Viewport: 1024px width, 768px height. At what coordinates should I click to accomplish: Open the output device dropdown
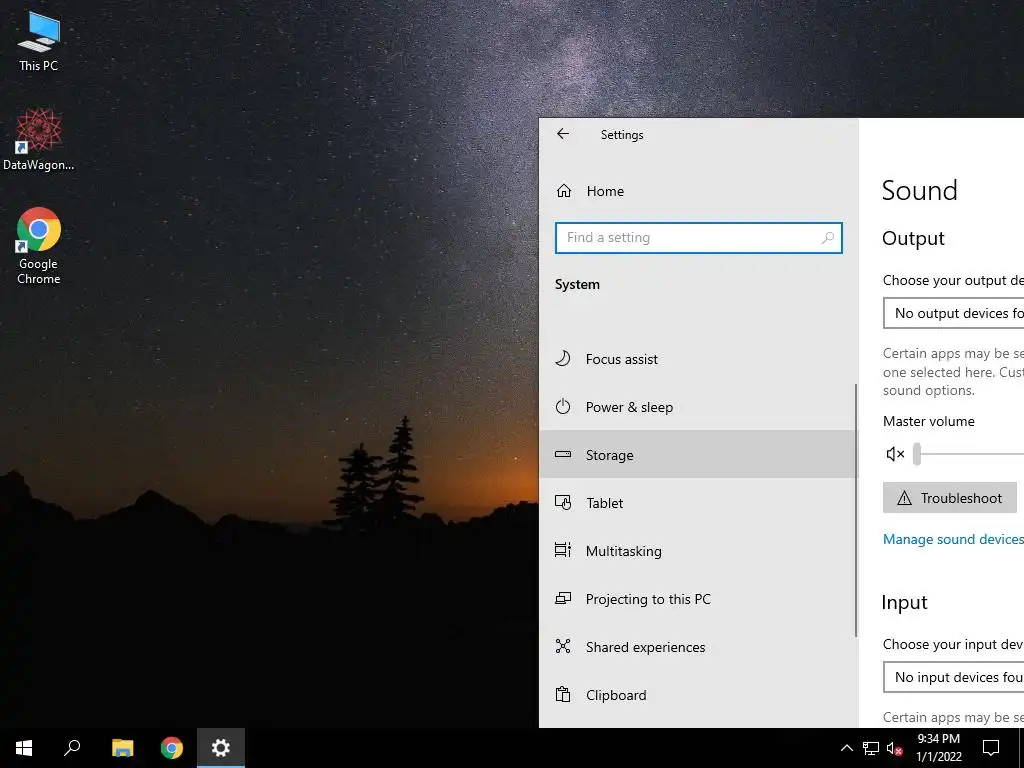point(953,313)
